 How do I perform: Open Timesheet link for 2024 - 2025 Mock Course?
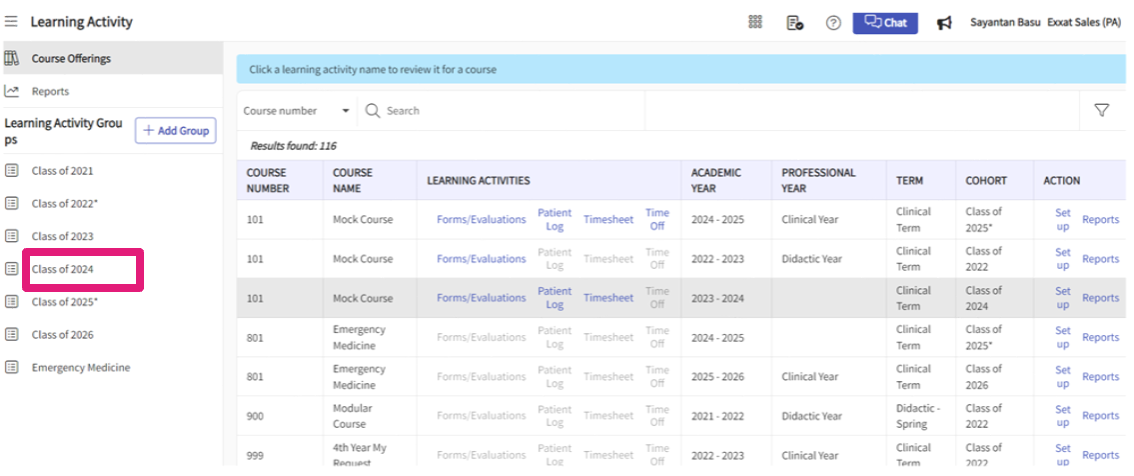pyautogui.click(x=608, y=220)
